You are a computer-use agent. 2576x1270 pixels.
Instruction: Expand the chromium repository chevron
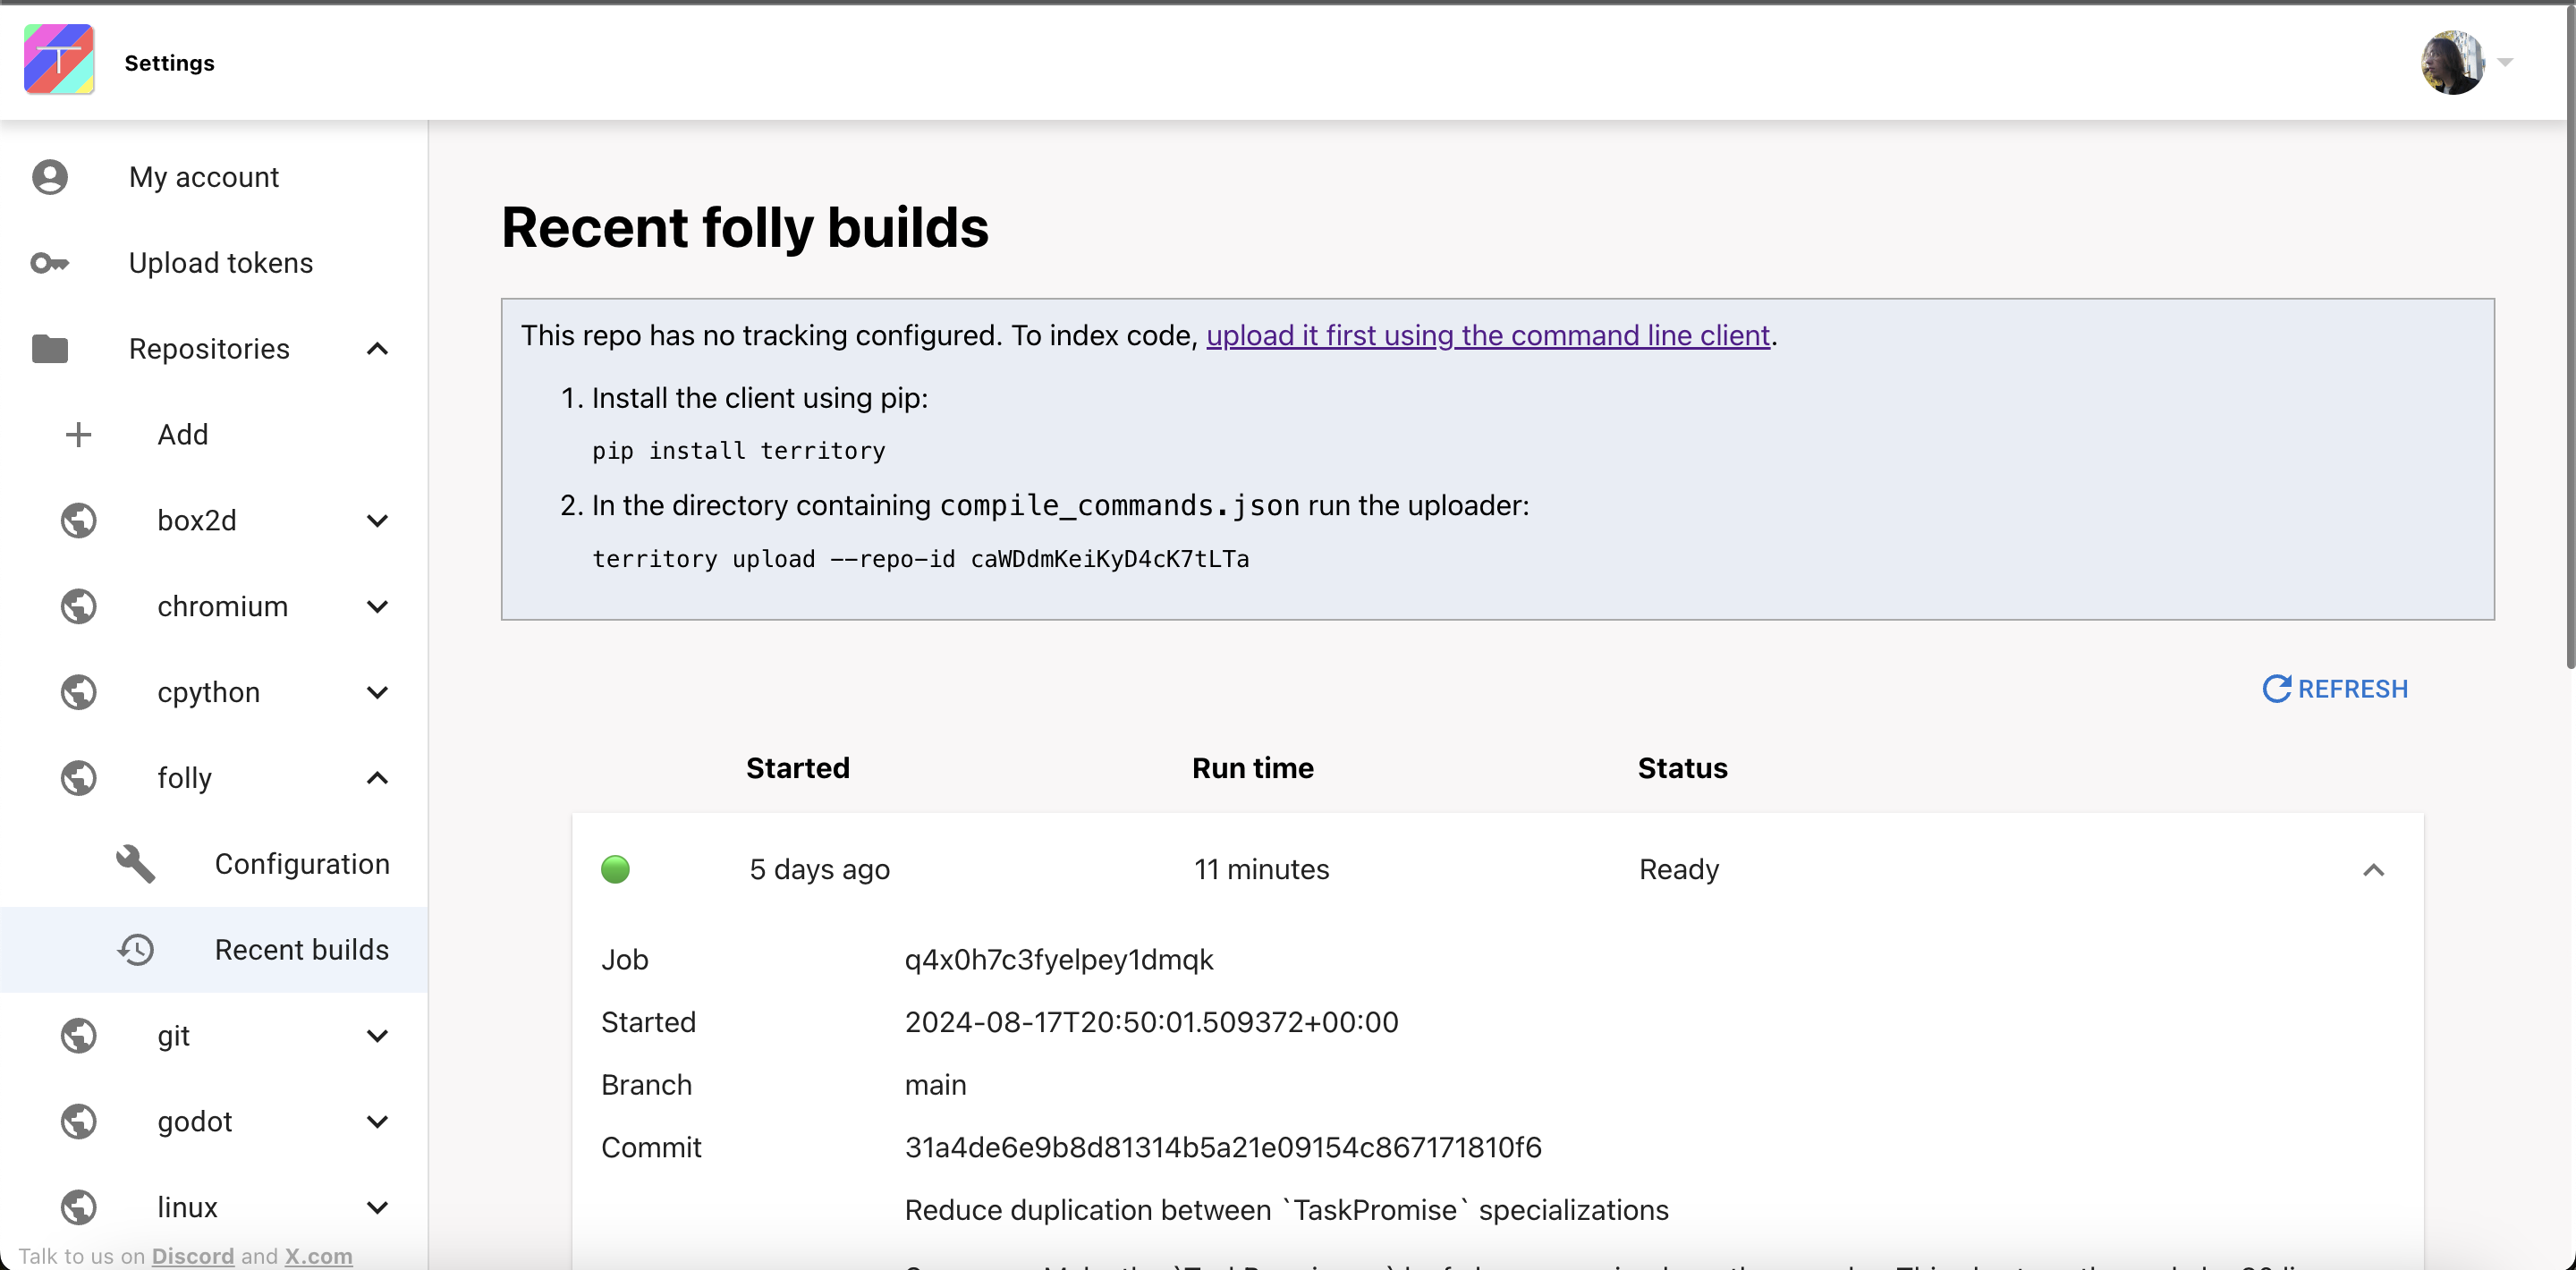point(377,607)
